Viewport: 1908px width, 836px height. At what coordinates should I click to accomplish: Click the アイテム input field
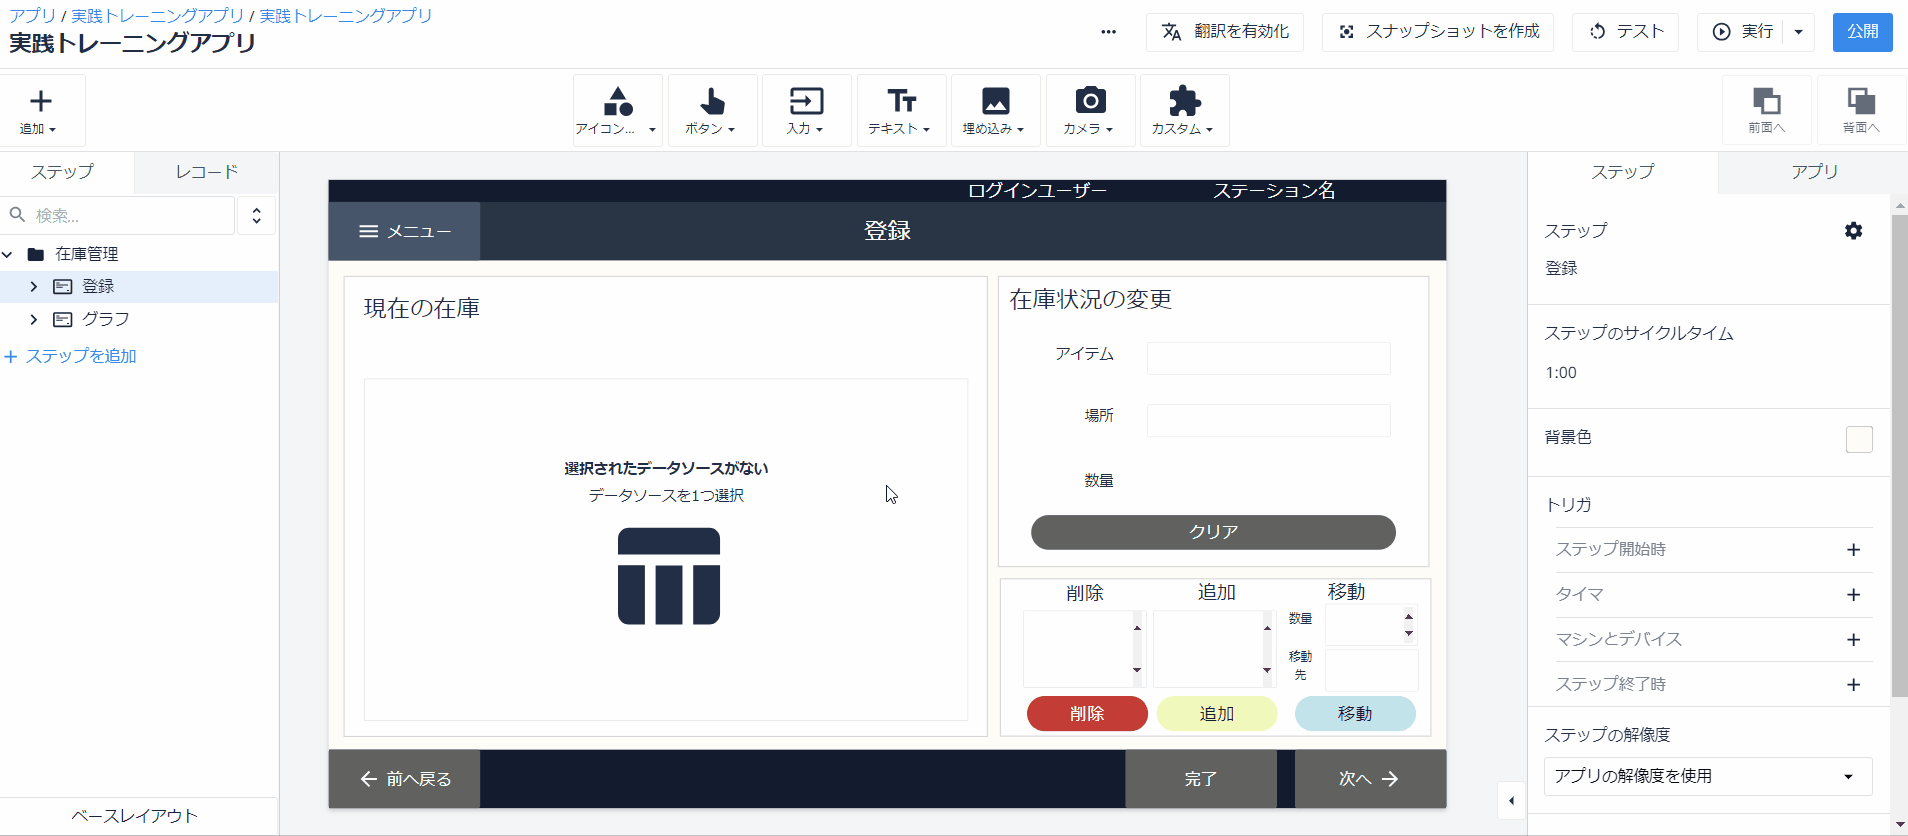1268,358
